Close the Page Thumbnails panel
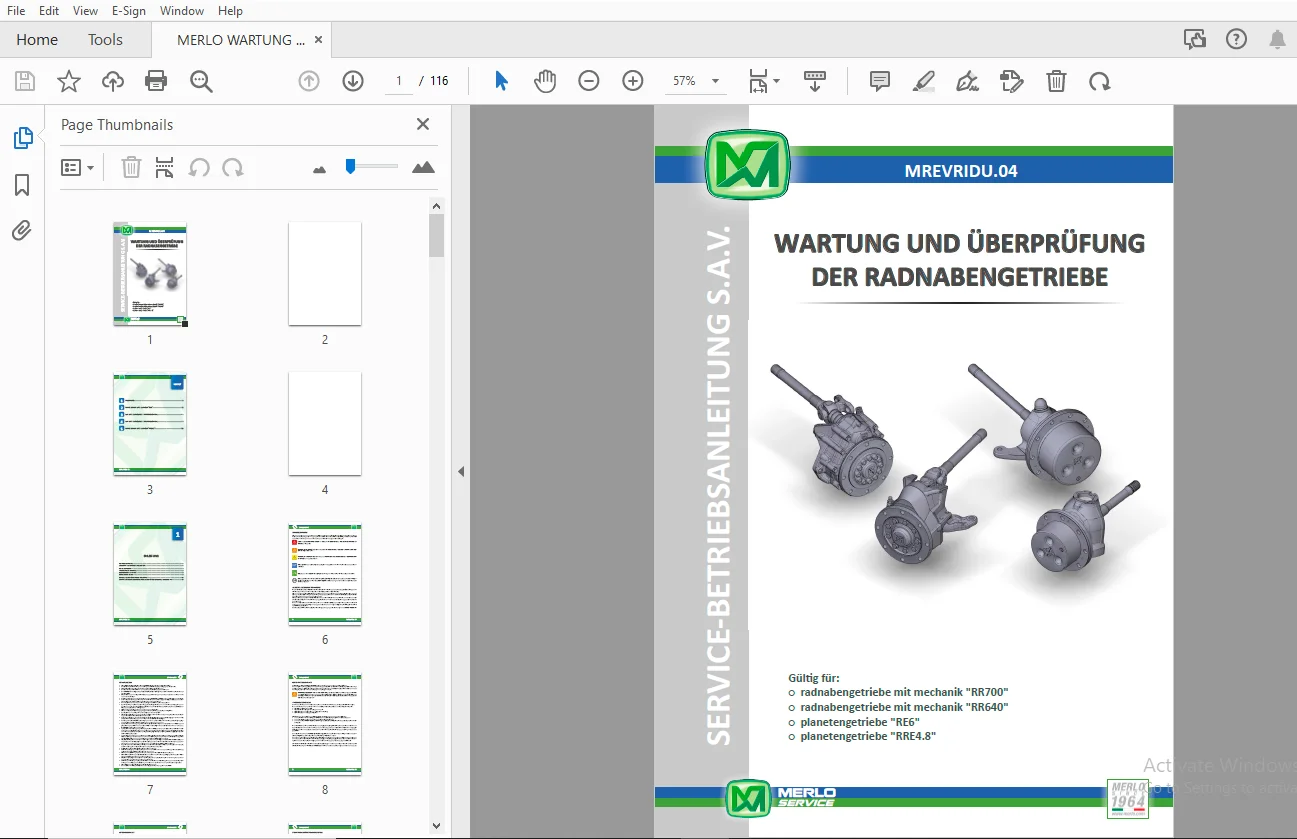Screen dimensions: 1297x839 coord(423,124)
